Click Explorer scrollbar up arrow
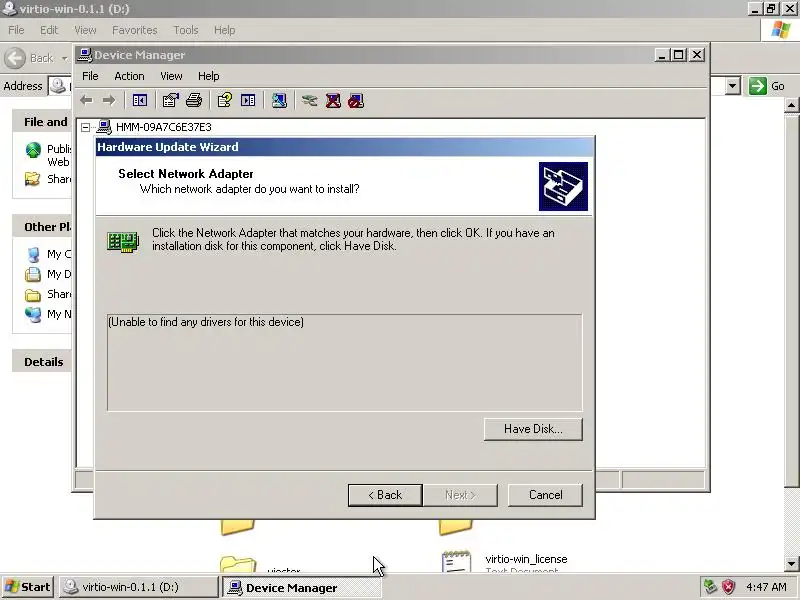This screenshot has height=600, width=800. pos(791,106)
